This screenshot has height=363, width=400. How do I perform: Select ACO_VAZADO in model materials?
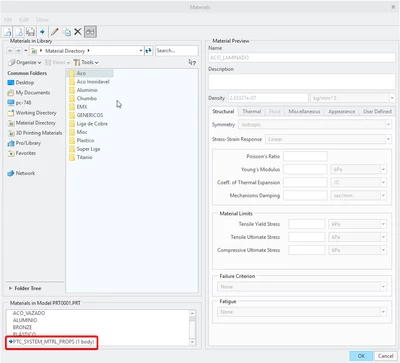[x=29, y=313]
